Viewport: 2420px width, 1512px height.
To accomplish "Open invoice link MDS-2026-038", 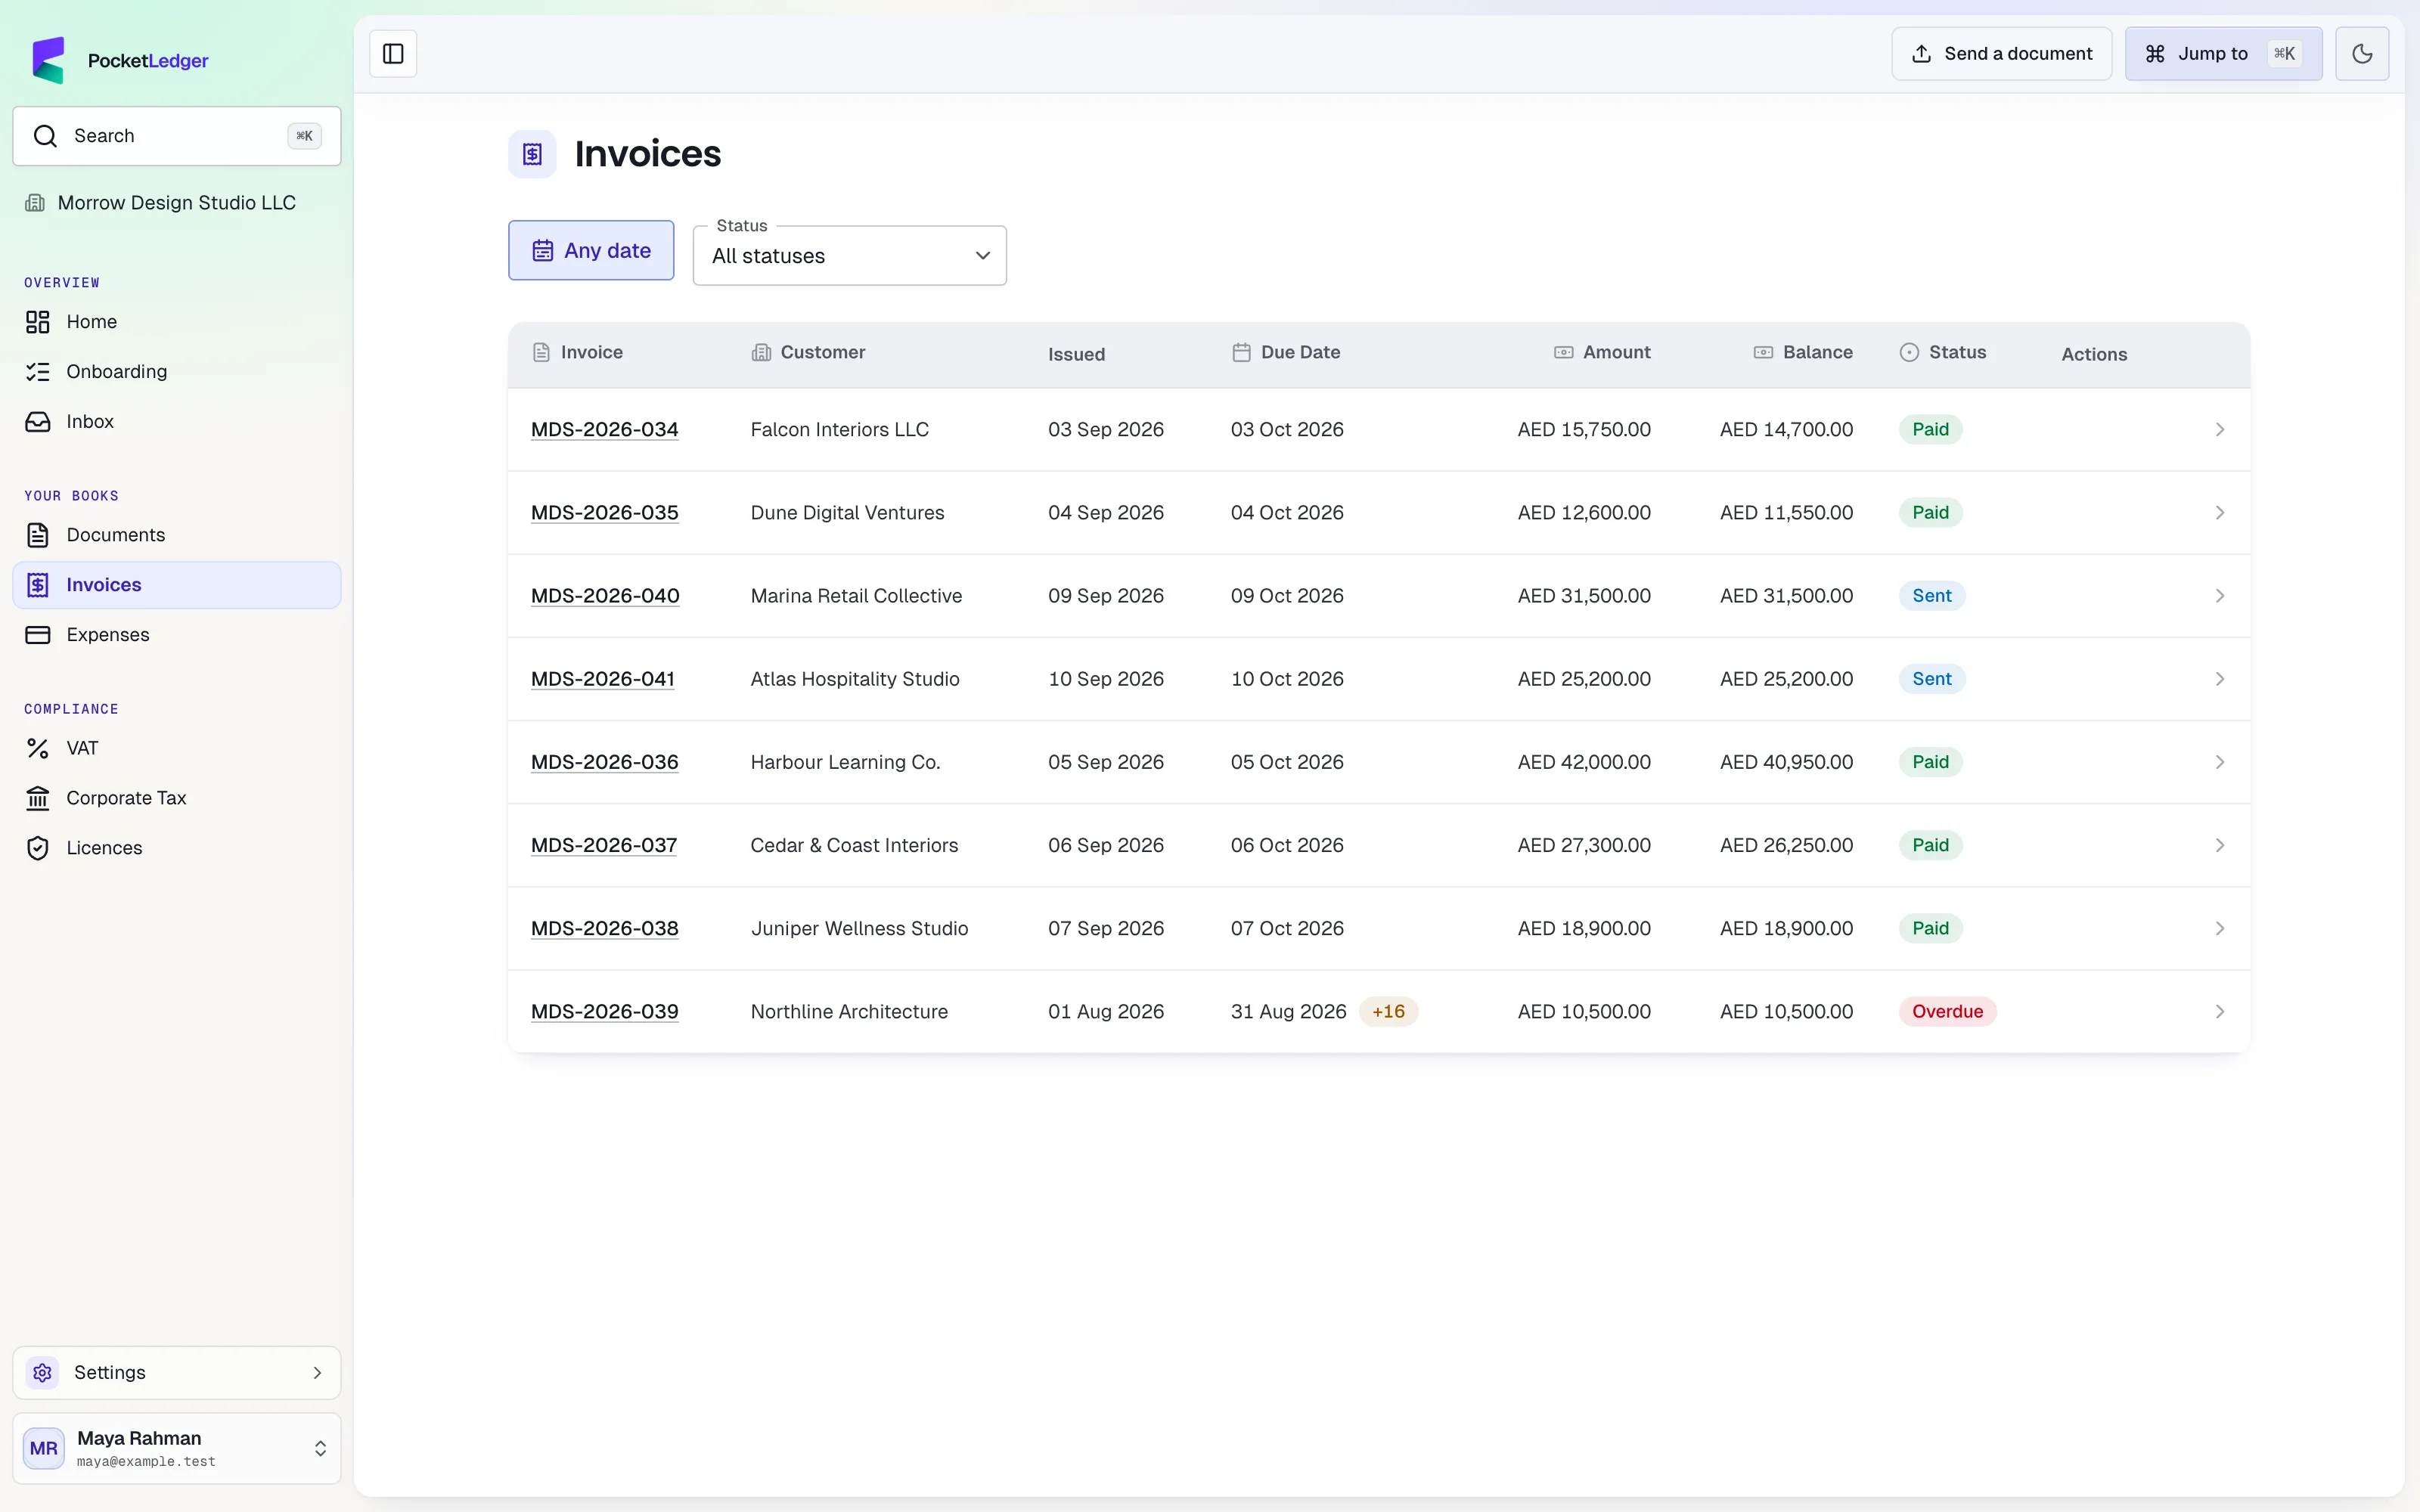I will tap(605, 929).
